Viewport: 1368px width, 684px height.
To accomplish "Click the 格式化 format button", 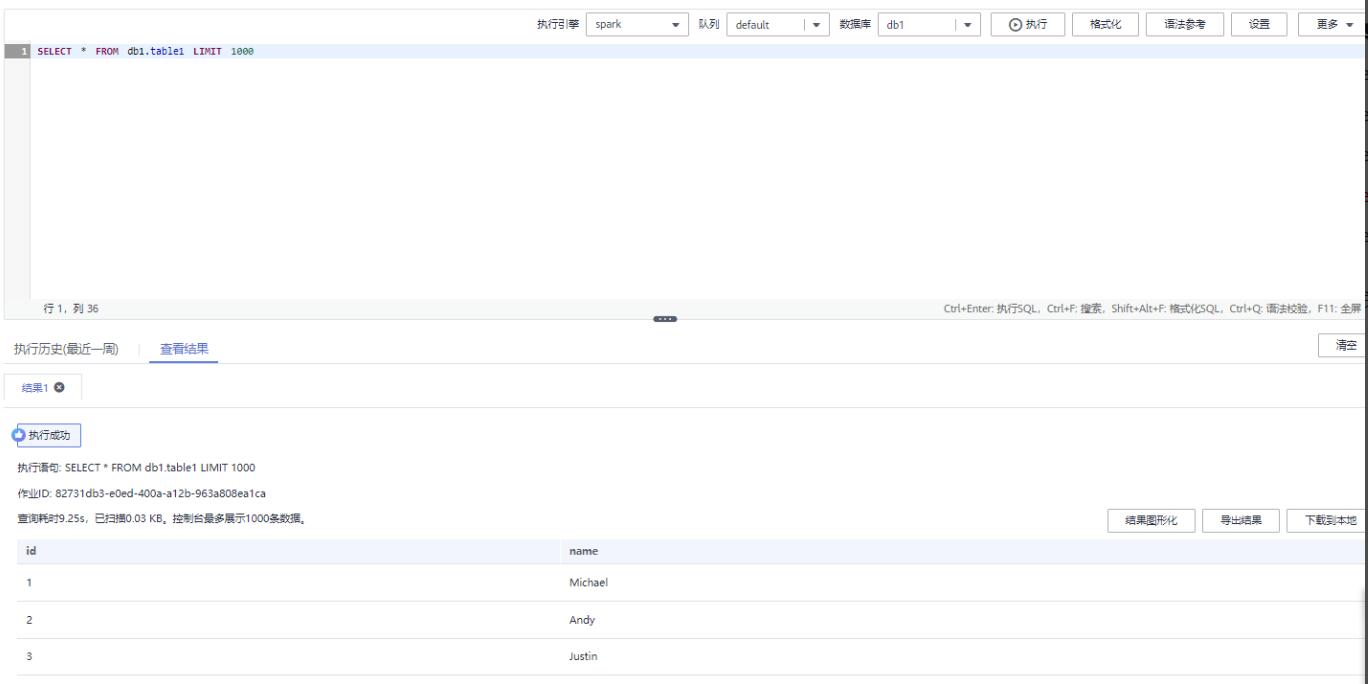I will point(1104,25).
